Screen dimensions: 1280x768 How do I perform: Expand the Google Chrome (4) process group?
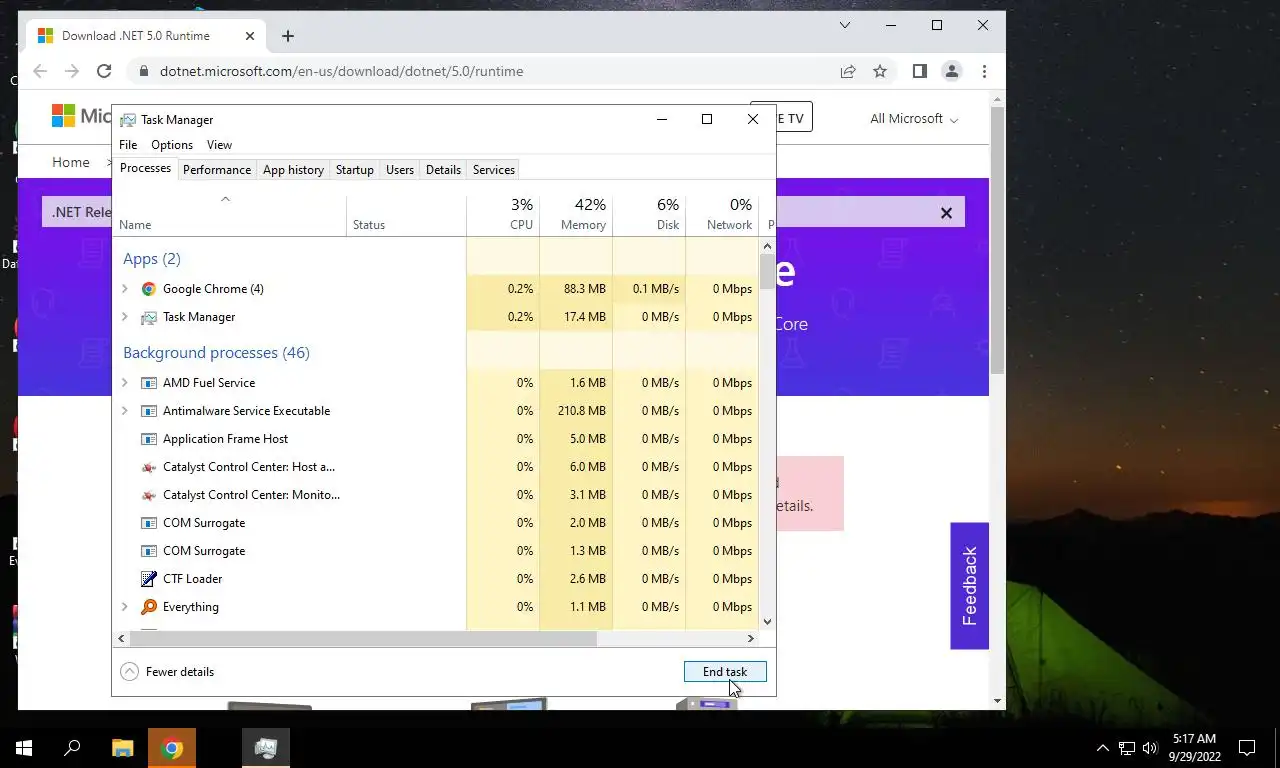[x=125, y=289]
